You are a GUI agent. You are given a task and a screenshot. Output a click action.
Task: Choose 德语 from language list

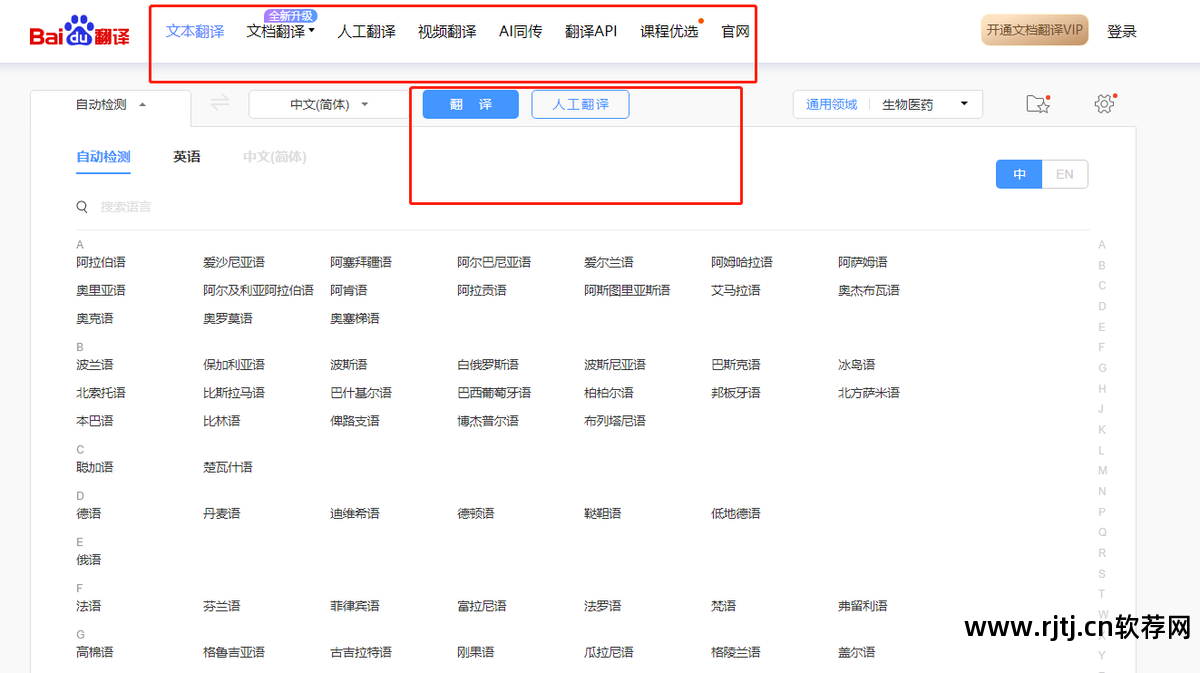pyautogui.click(x=89, y=513)
